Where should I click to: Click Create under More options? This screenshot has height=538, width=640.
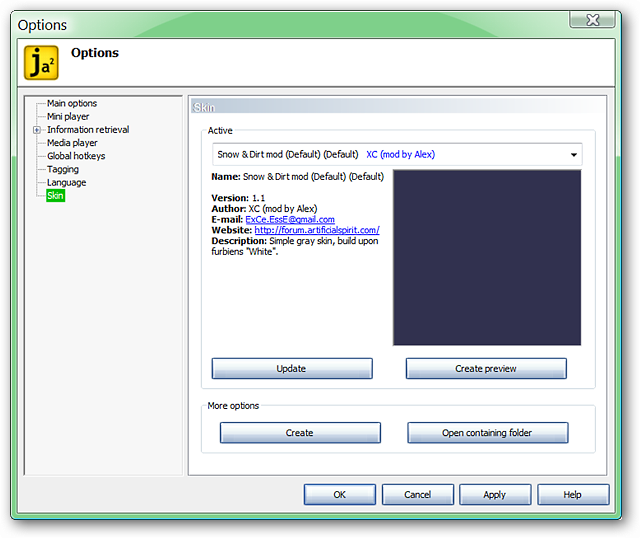point(300,433)
